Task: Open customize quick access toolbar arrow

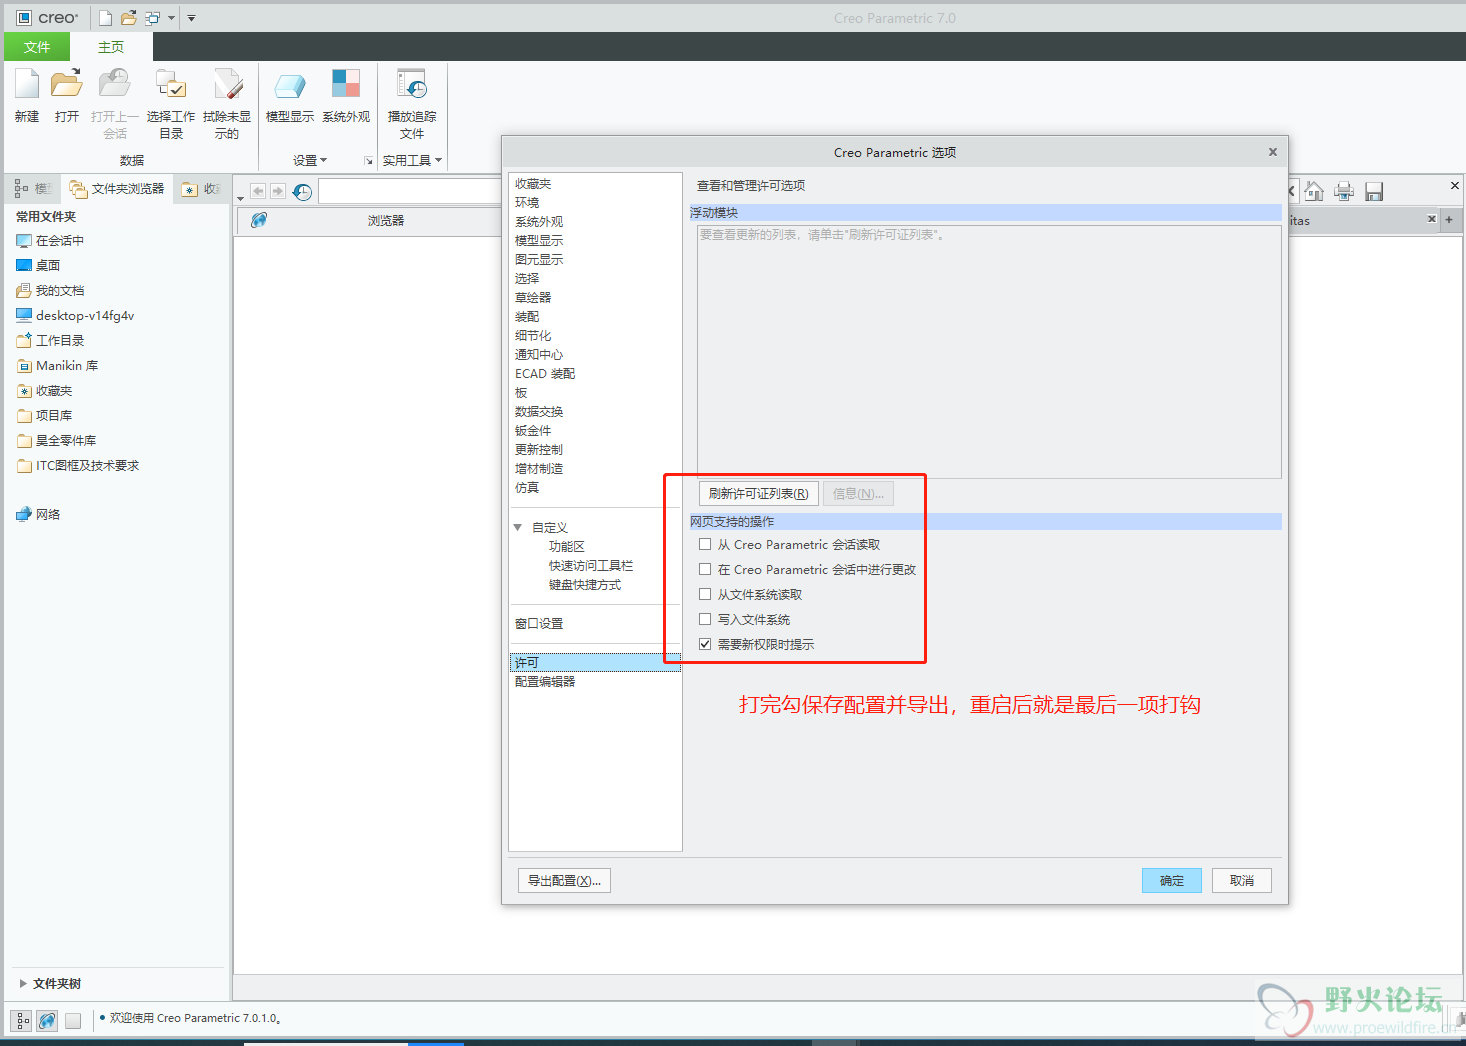Action: pyautogui.click(x=191, y=18)
